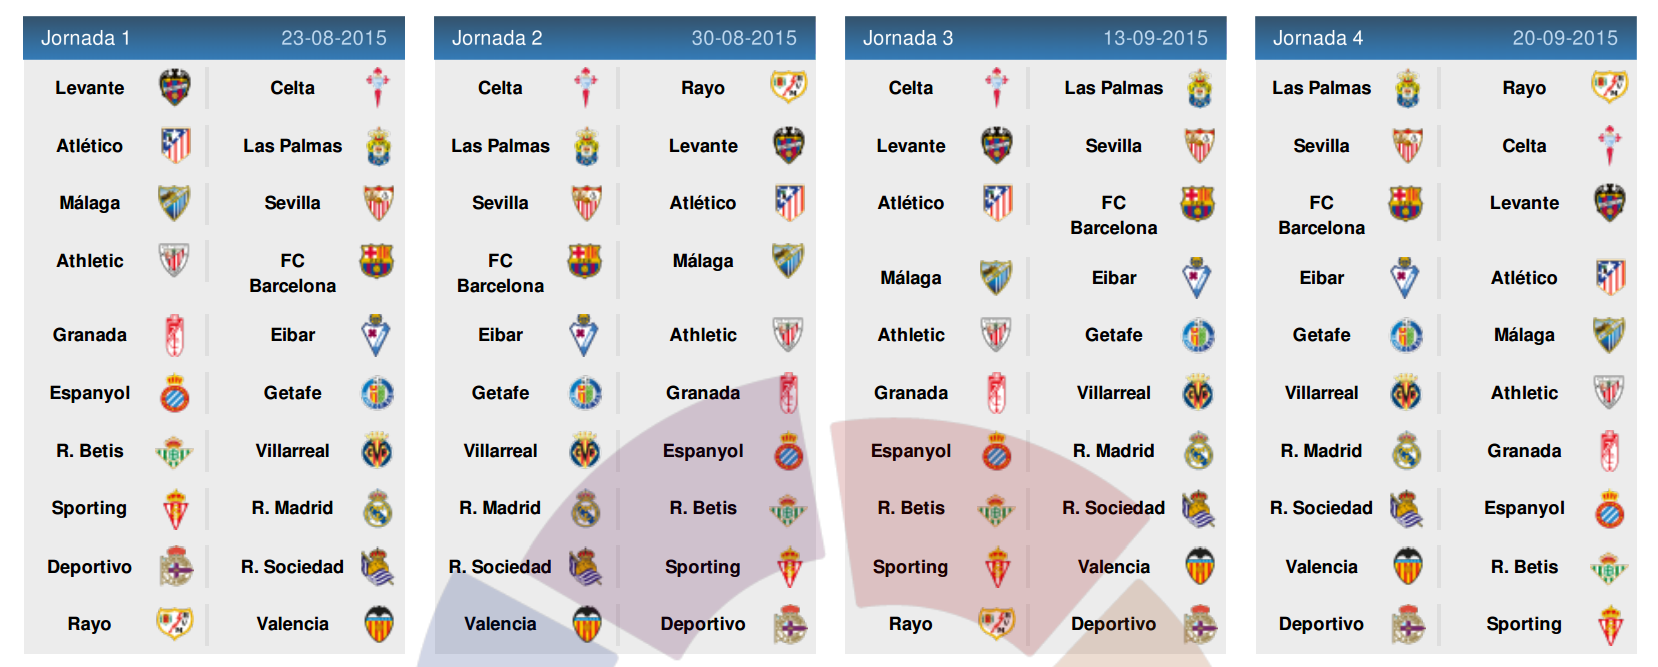The width and height of the screenshot is (1658, 667).
Task: Click Las Palmas crest in Jornada 4
Action: [x=1407, y=89]
